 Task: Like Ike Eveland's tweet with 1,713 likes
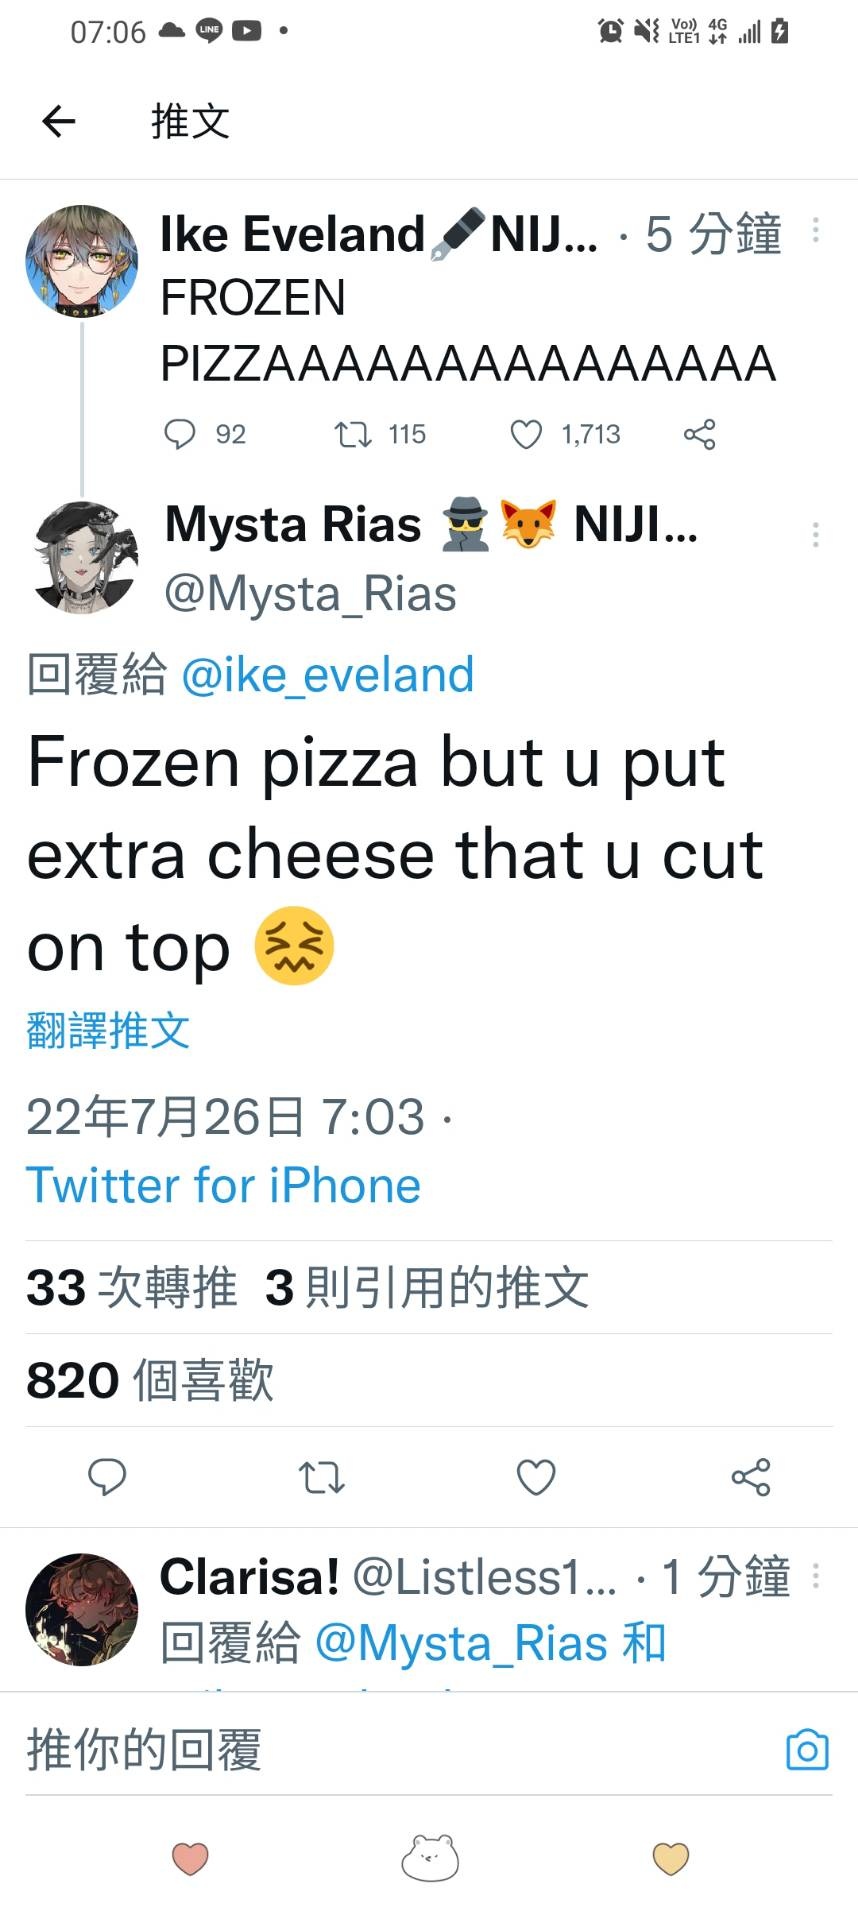coord(526,434)
